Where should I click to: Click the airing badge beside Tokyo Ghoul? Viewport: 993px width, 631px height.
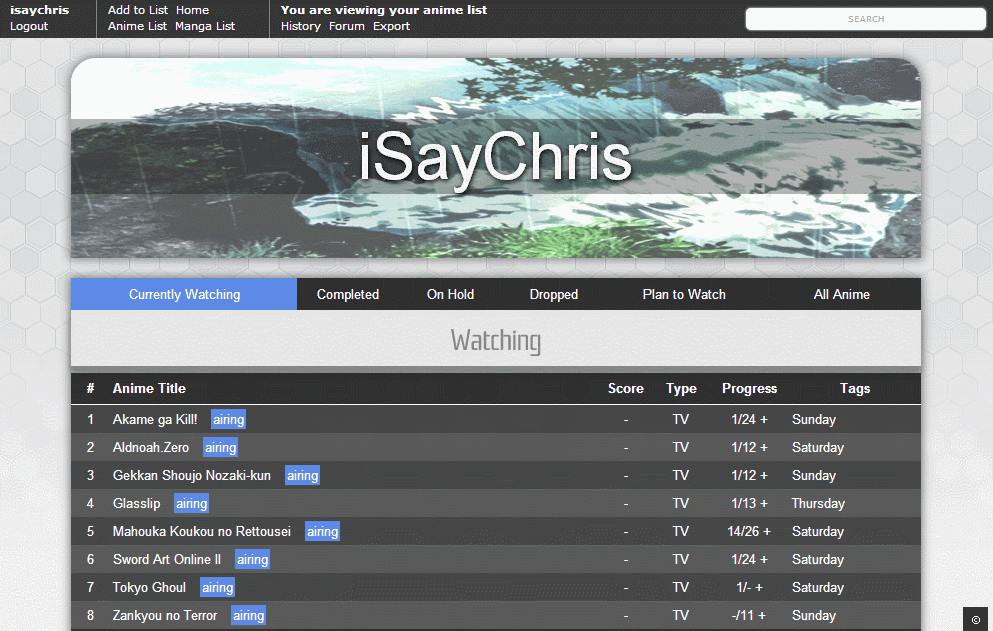point(217,588)
